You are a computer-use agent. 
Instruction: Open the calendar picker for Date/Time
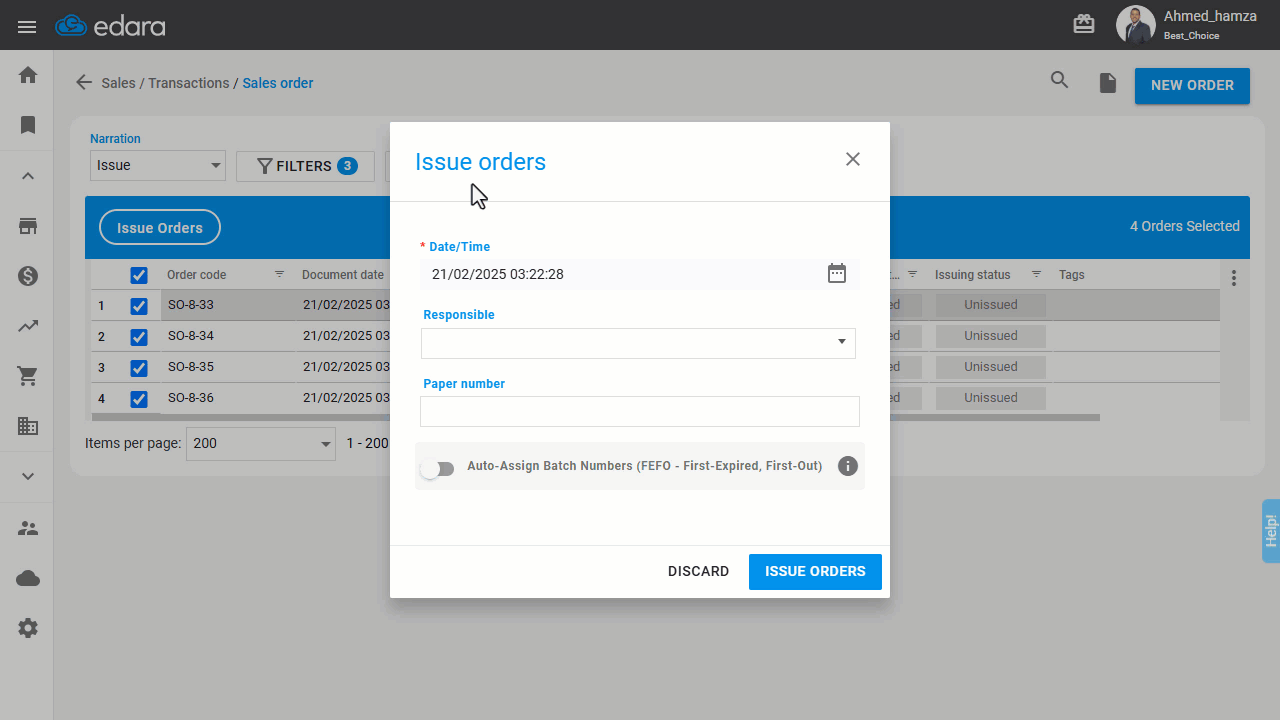837,273
